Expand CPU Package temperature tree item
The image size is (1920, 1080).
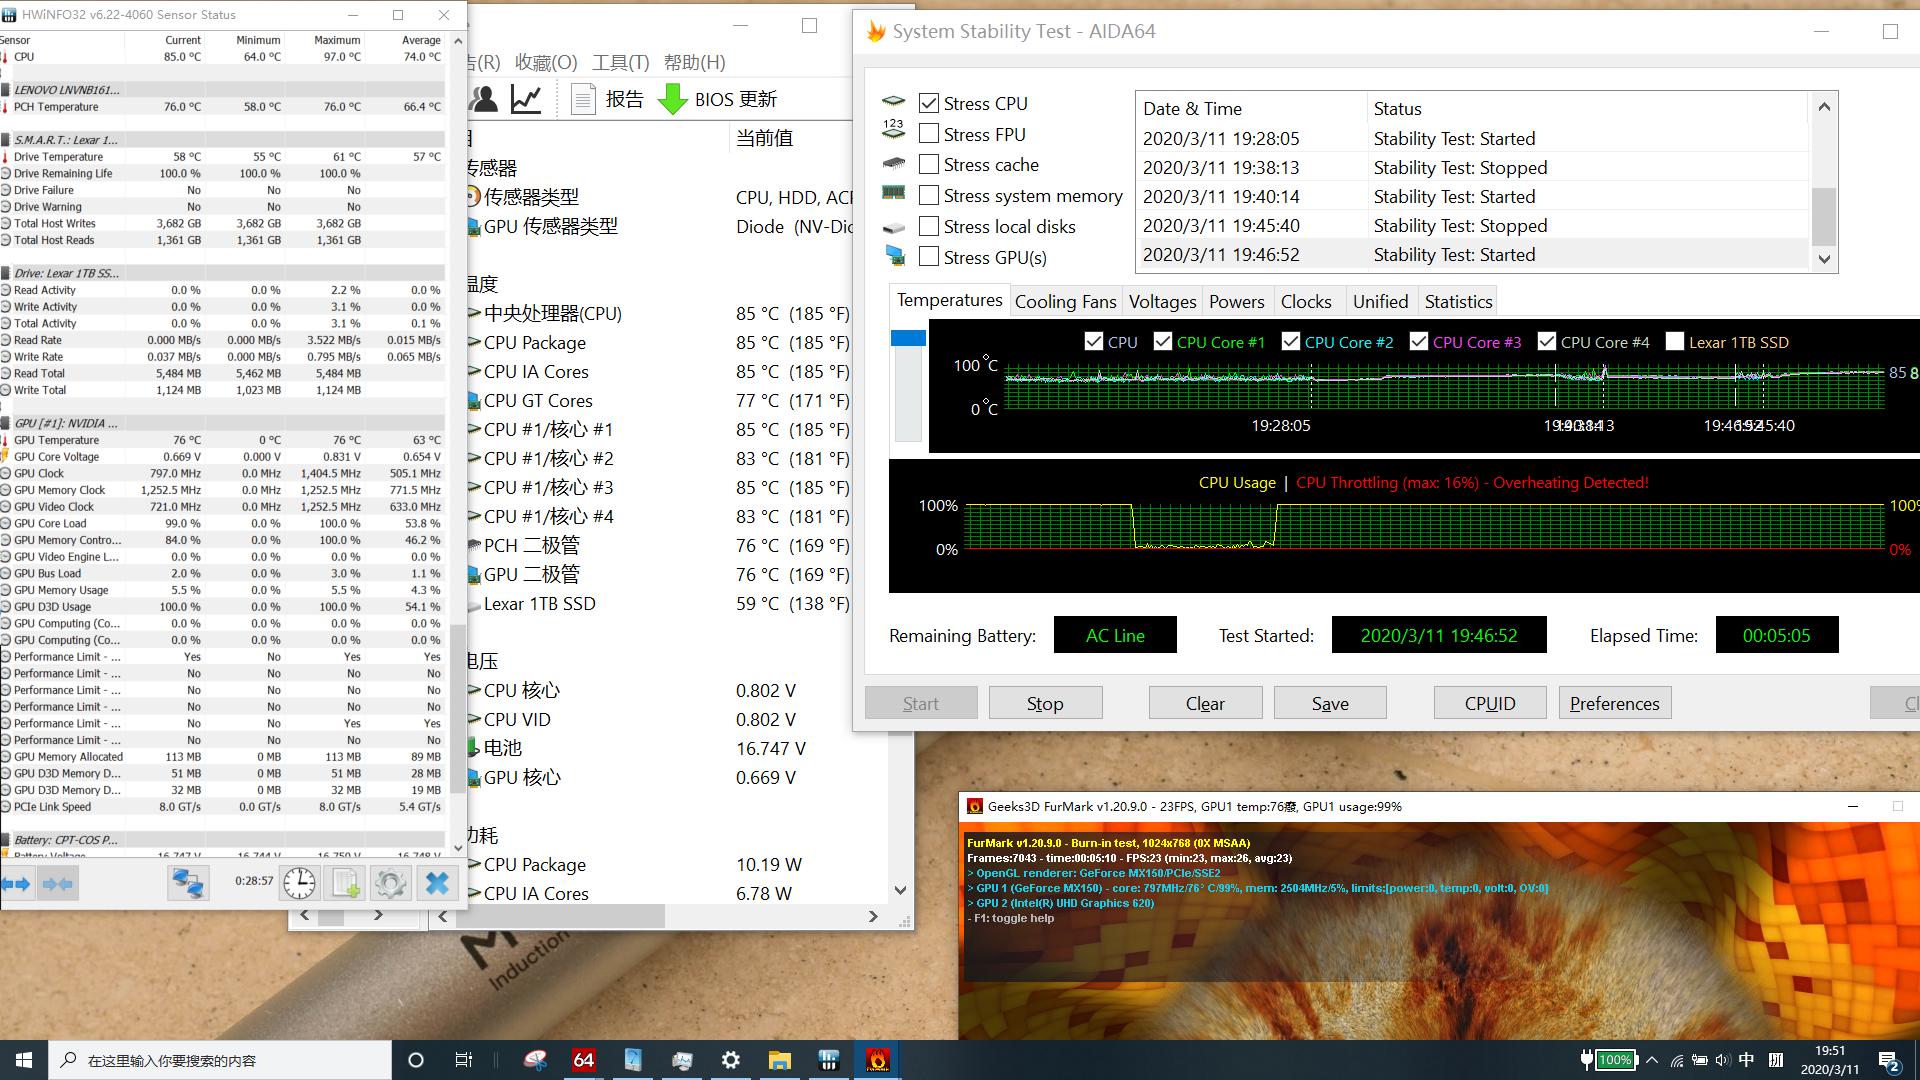point(474,343)
